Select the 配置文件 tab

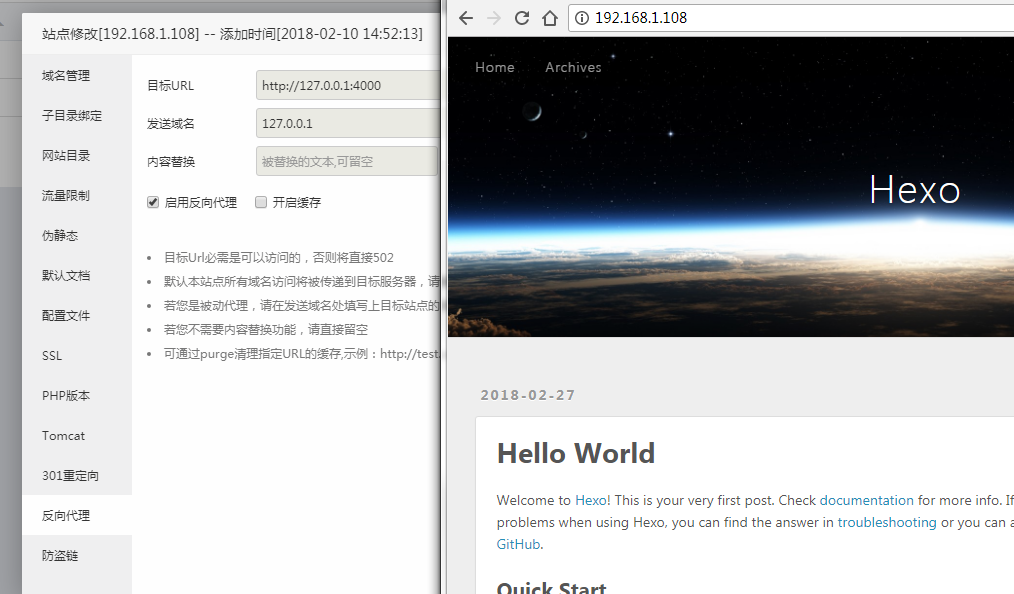click(x=76, y=316)
